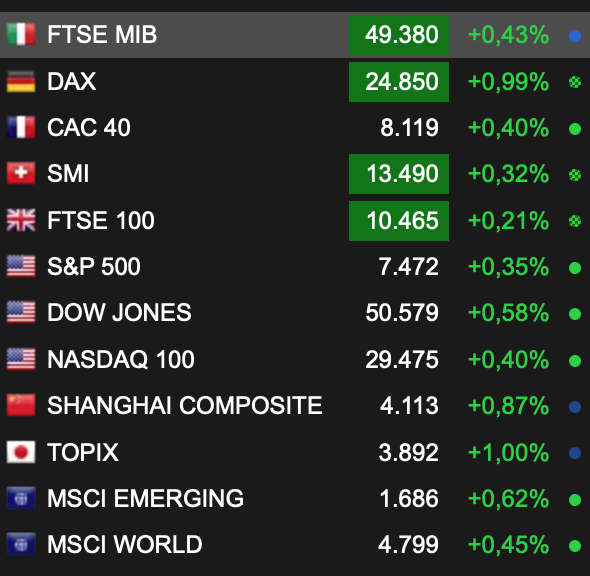
Task: Click the Swiss flag icon beside SMI
Action: coord(21,173)
